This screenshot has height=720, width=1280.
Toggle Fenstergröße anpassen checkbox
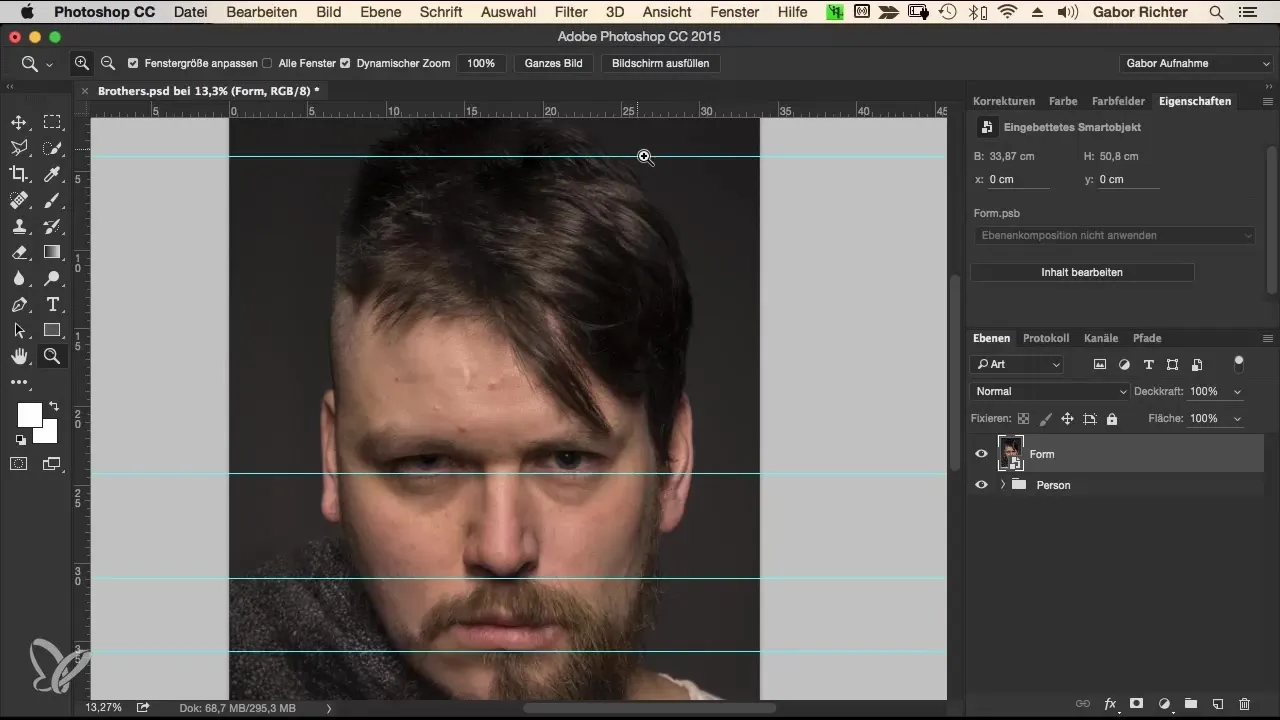click(x=134, y=63)
